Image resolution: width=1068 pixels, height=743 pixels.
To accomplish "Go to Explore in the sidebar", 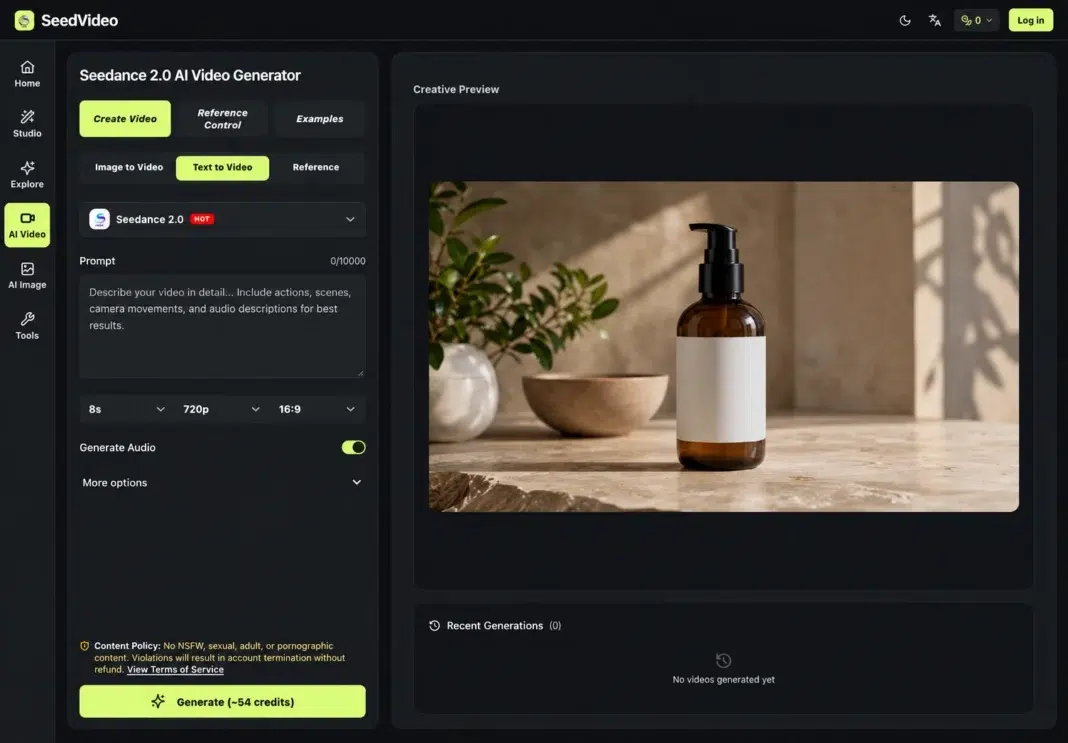I will coord(27,174).
